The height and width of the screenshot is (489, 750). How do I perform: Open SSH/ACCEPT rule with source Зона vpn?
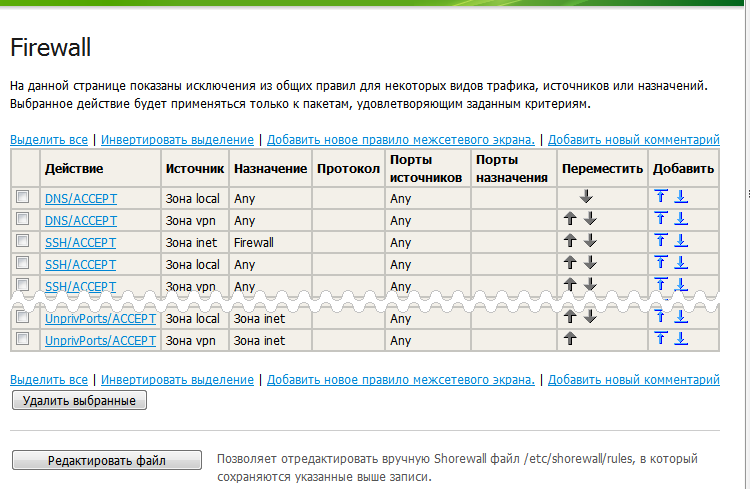pyautogui.click(x=80, y=286)
